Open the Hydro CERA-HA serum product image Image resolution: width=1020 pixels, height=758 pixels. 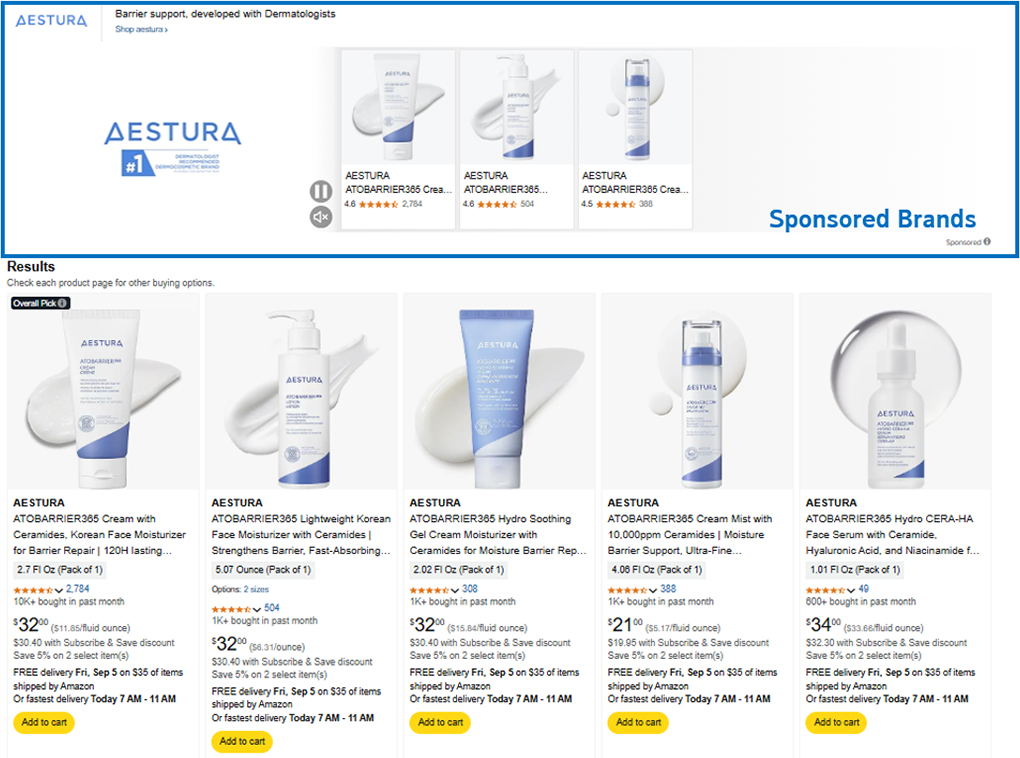[x=895, y=391]
